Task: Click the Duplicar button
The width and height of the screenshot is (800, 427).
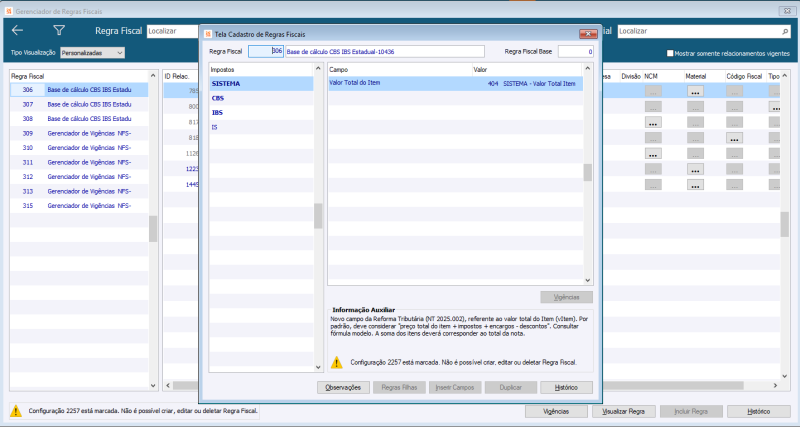Action: [x=511, y=388]
